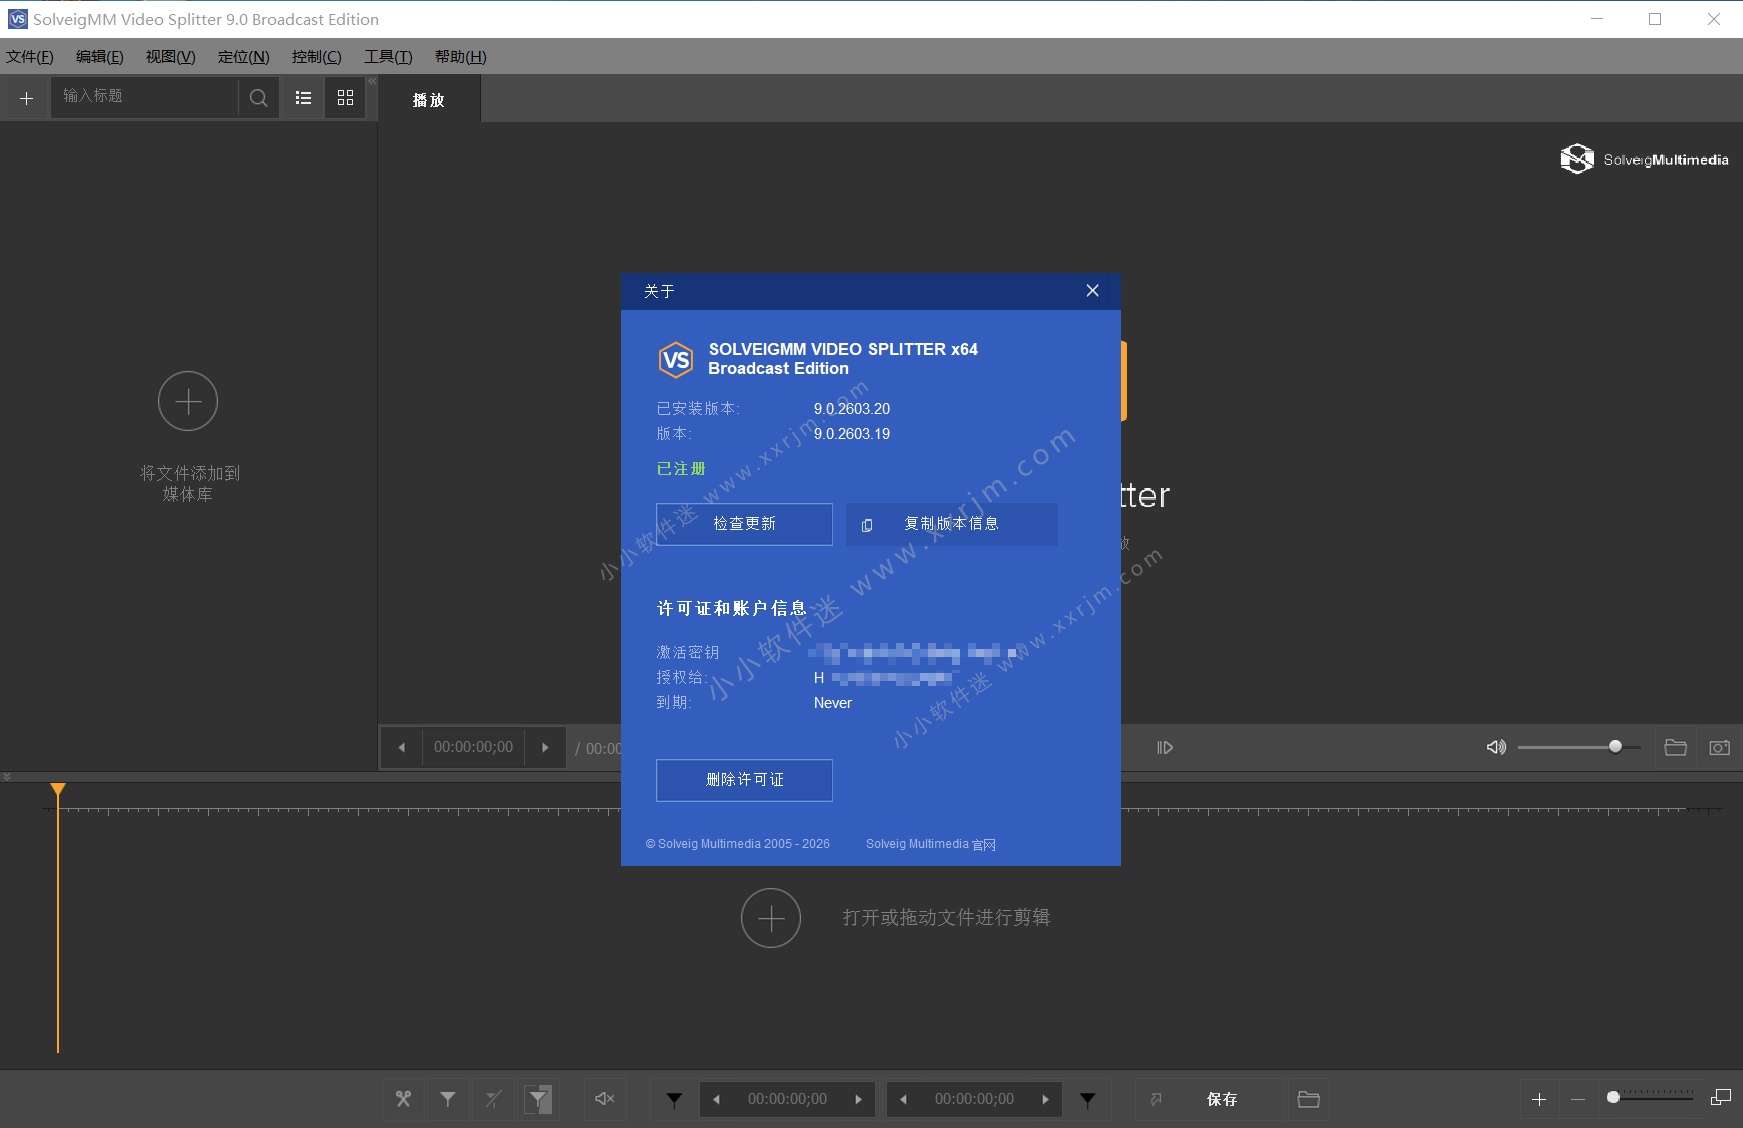Click the copy icon next to 复制版本信息
The image size is (1743, 1128).
[866, 525]
